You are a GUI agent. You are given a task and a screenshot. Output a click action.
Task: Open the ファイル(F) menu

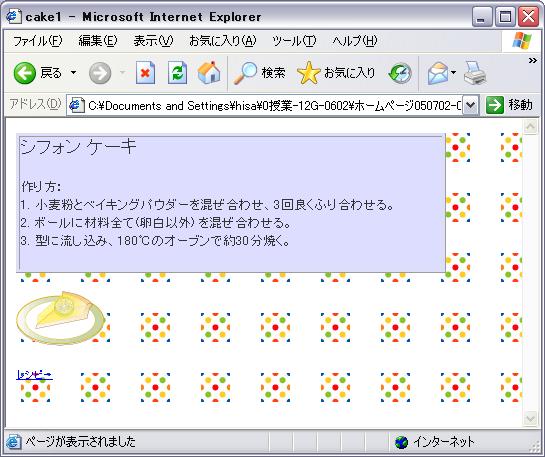(x=38, y=41)
